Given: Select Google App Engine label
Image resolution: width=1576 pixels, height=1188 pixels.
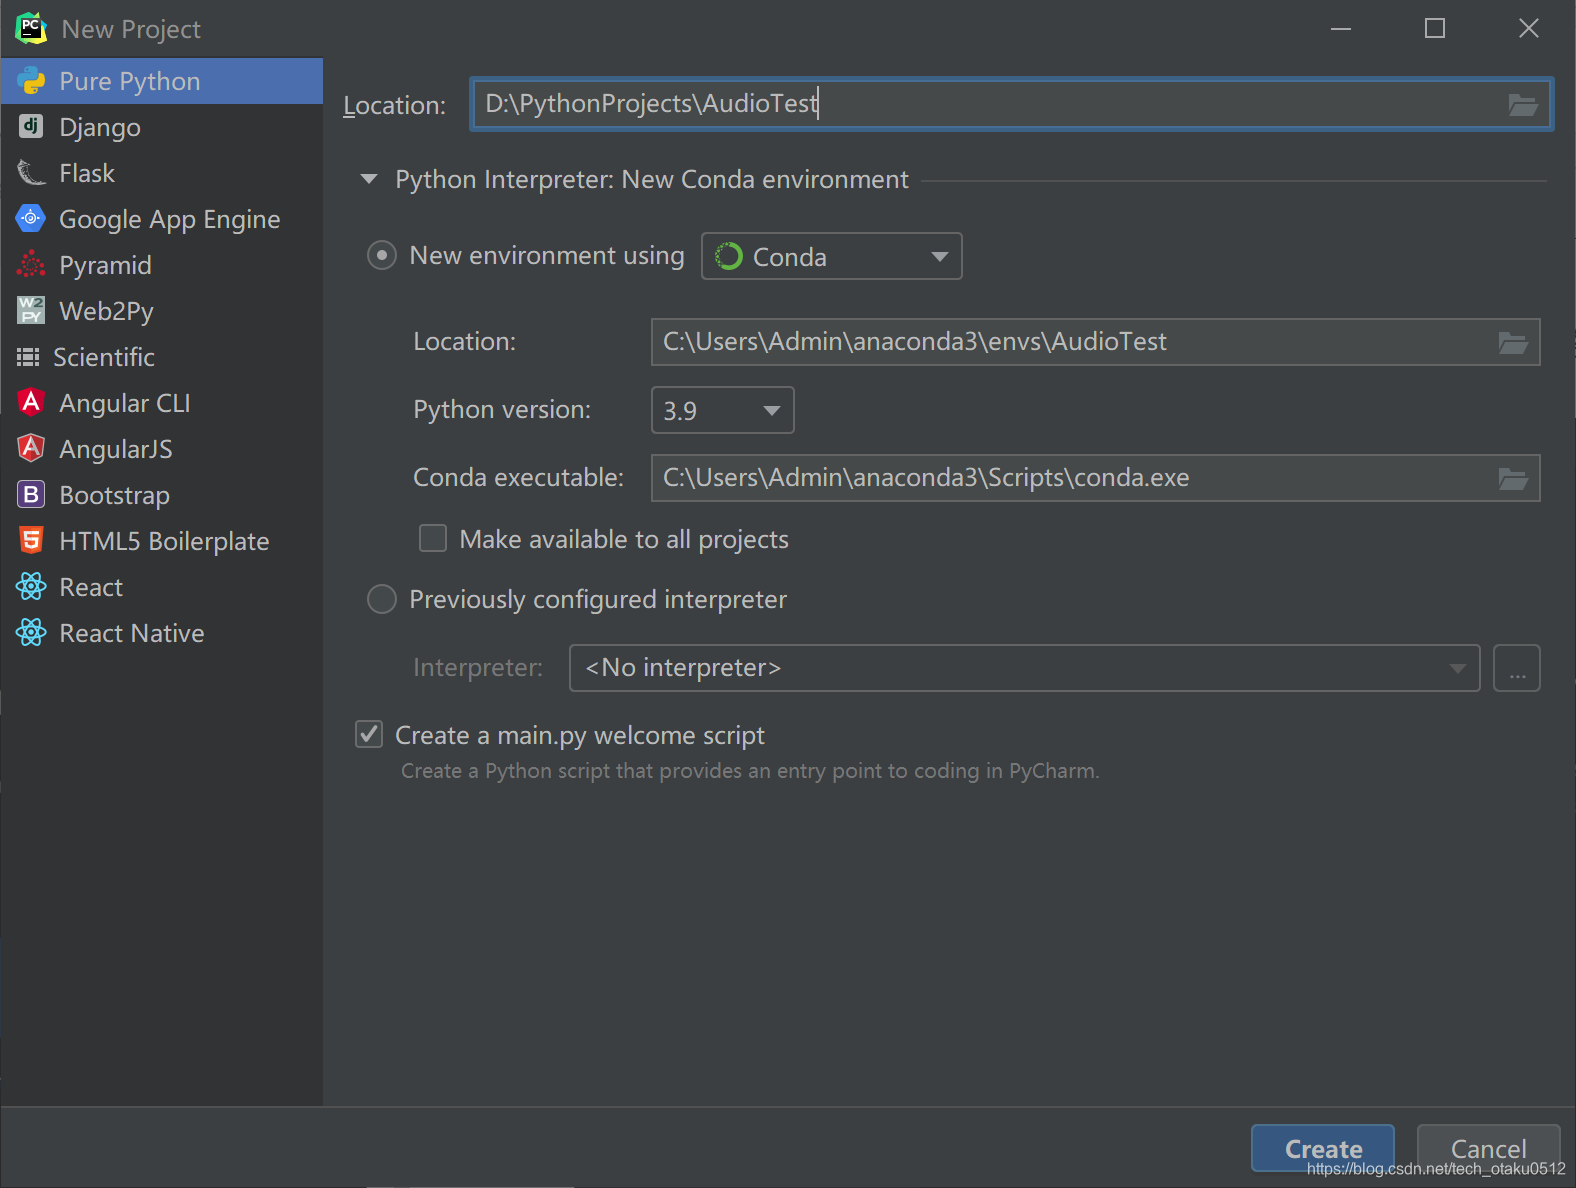Looking at the screenshot, I should coord(170,220).
